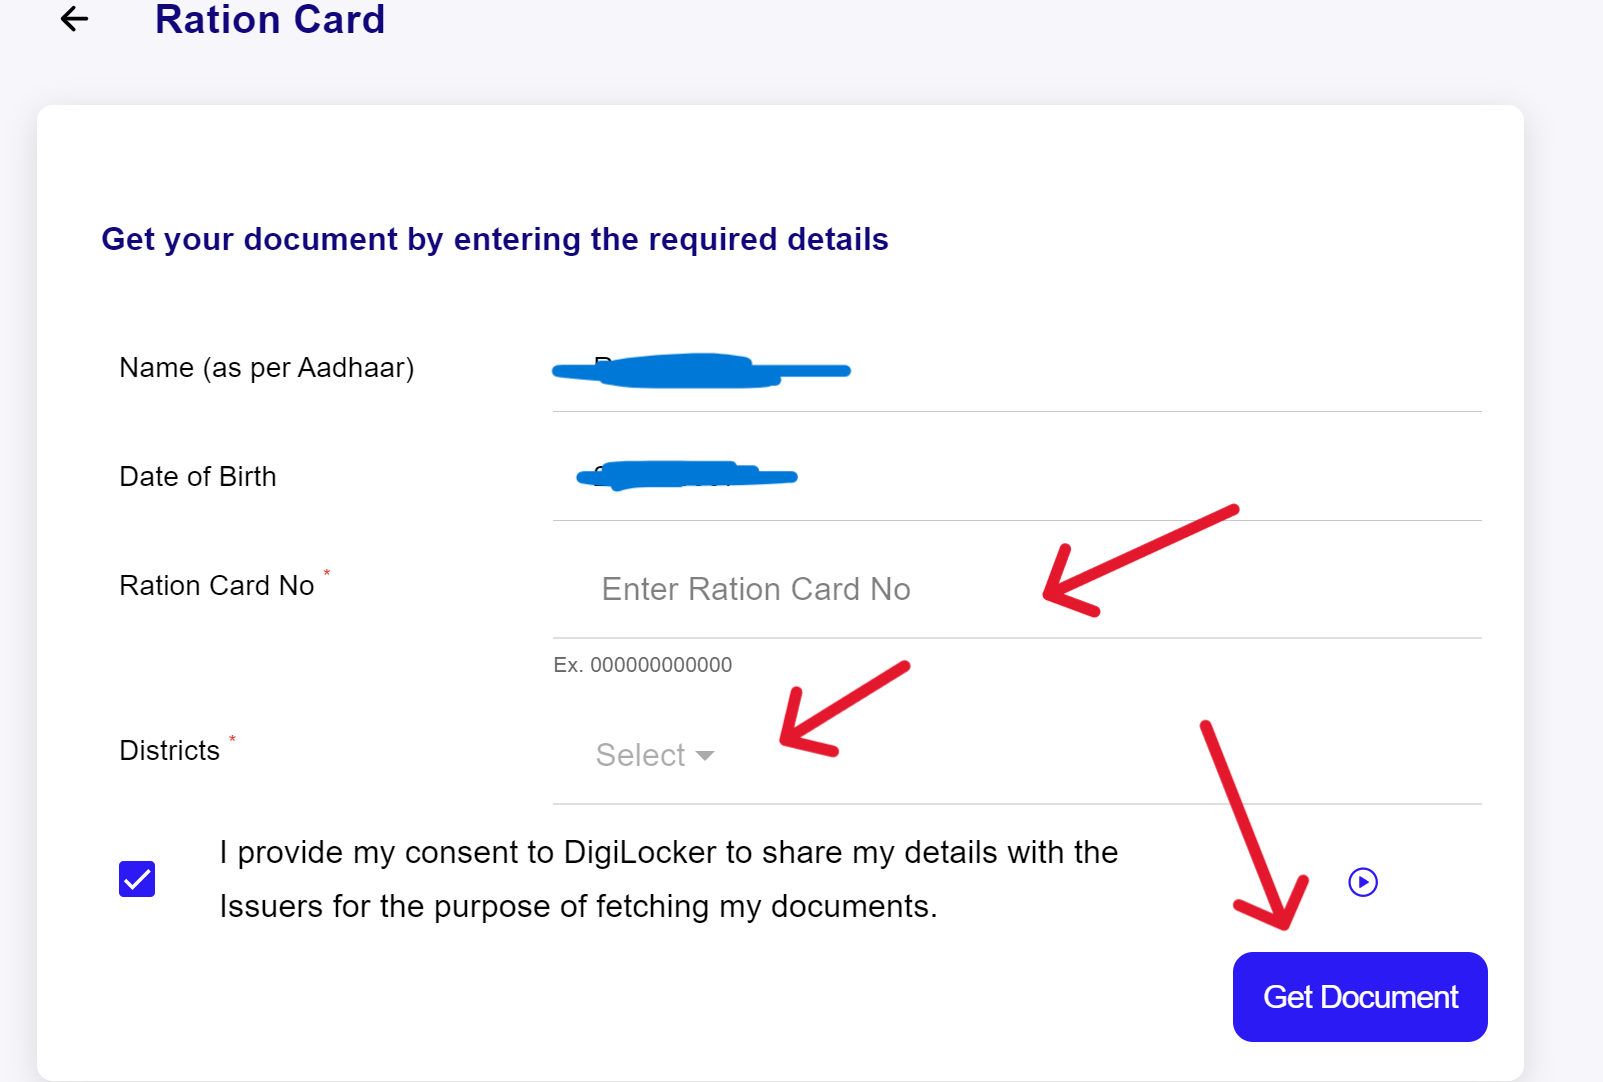Click the red asterisk next to Districts
Image resolution: width=1603 pixels, height=1082 pixels.
tap(233, 738)
